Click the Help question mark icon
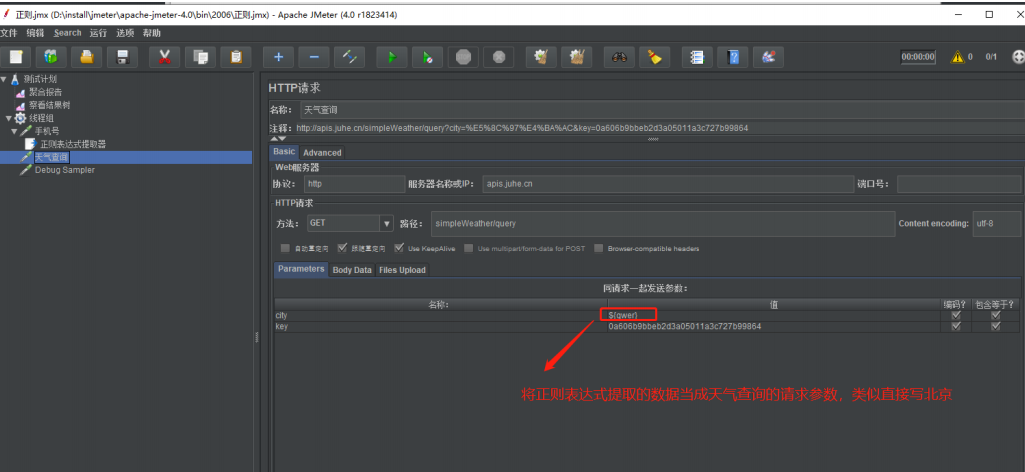The image size is (1025, 472). click(733, 58)
